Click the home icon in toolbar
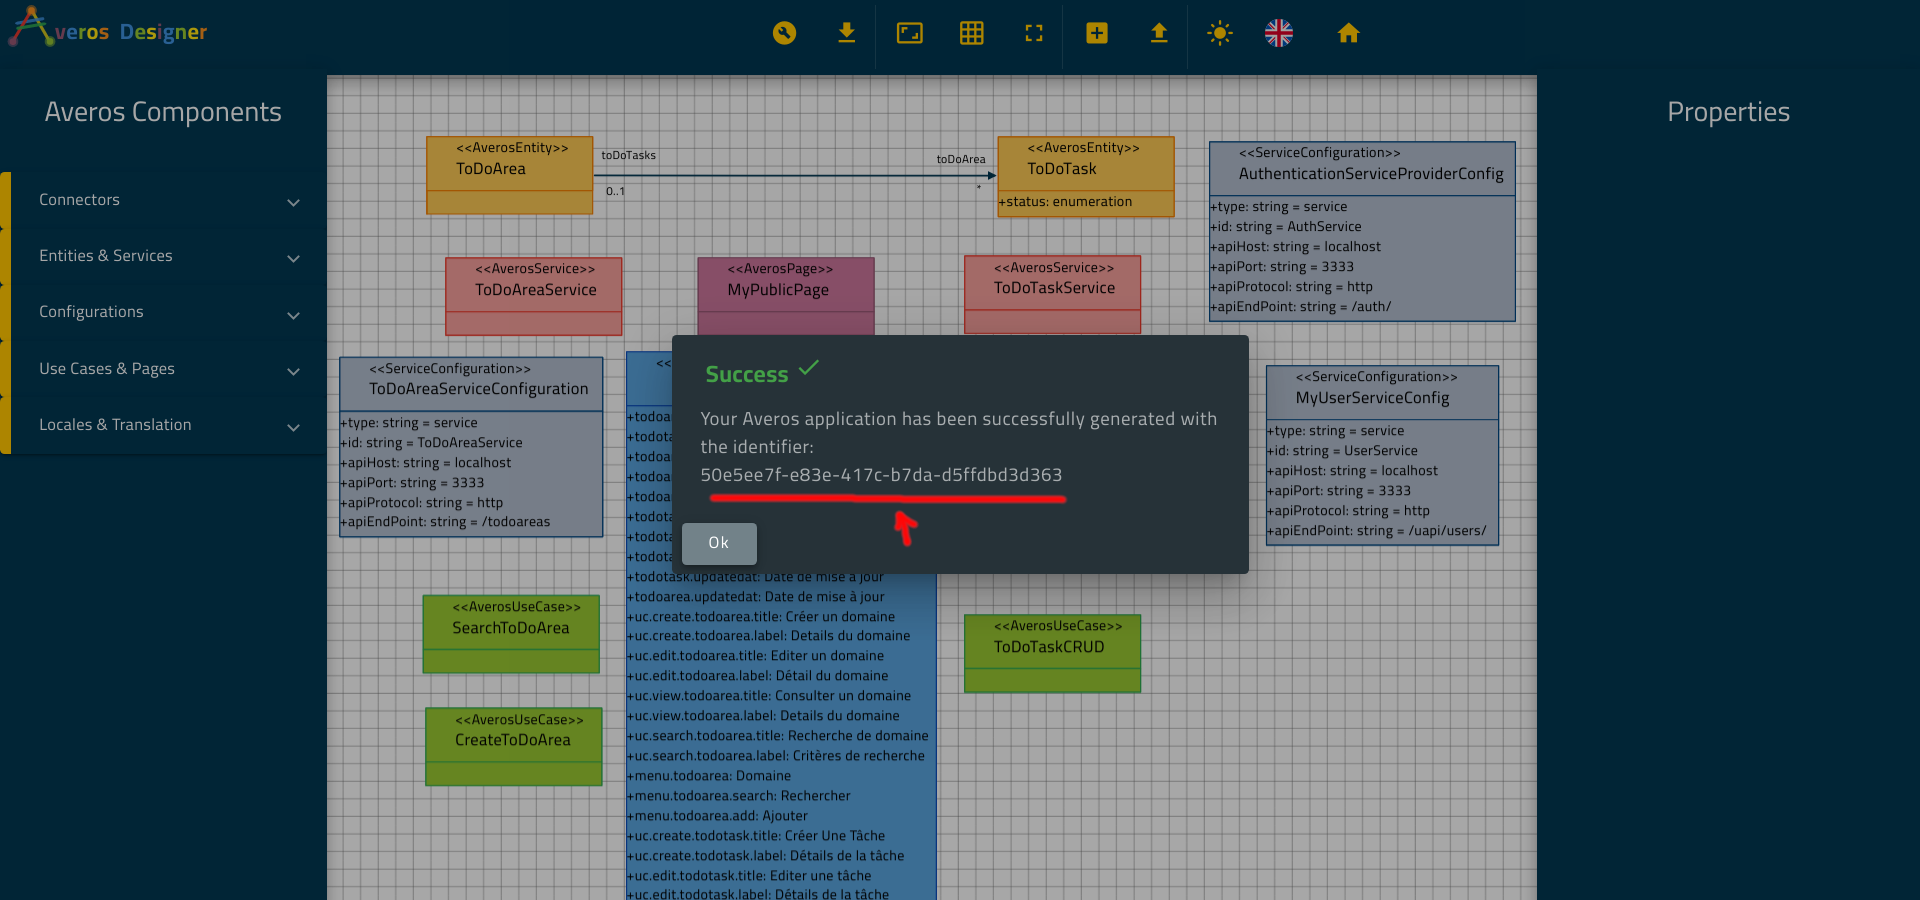 (1348, 33)
